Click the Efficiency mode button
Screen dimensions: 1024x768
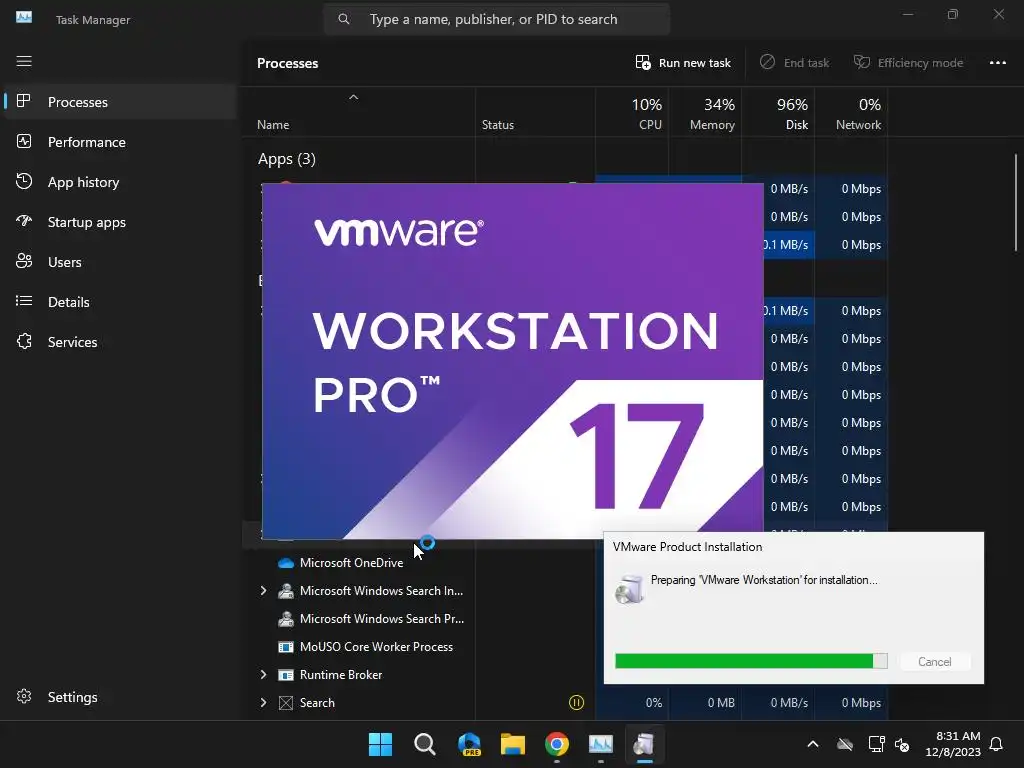(908, 63)
